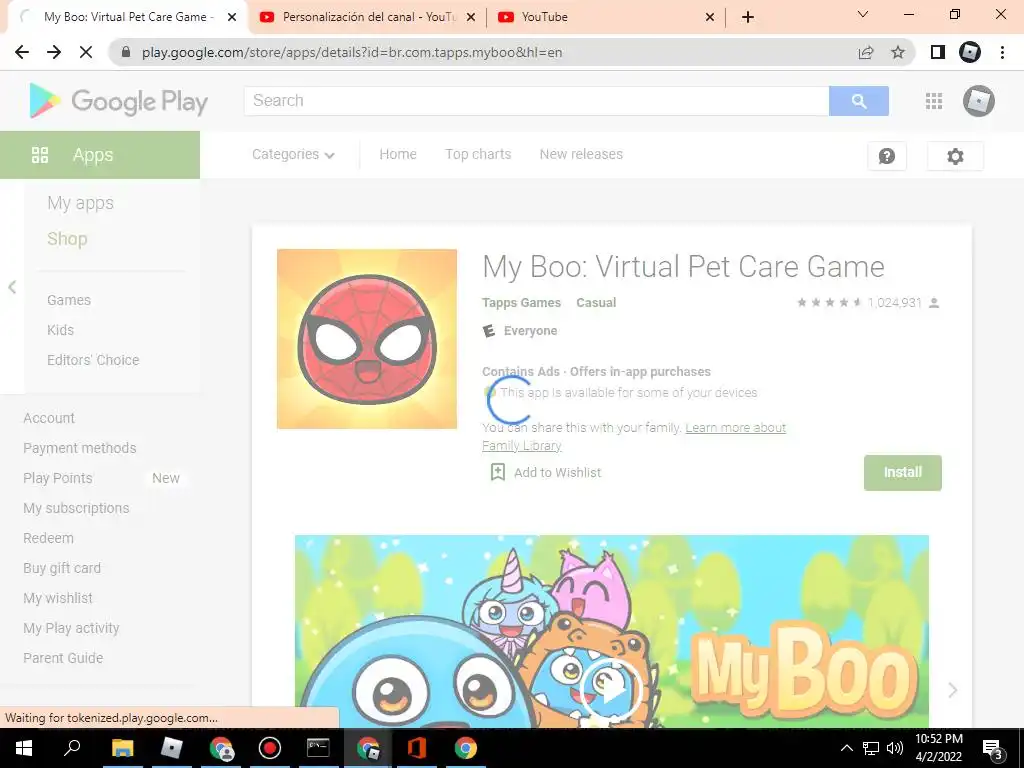Click Redeem in sidebar

coord(48,538)
